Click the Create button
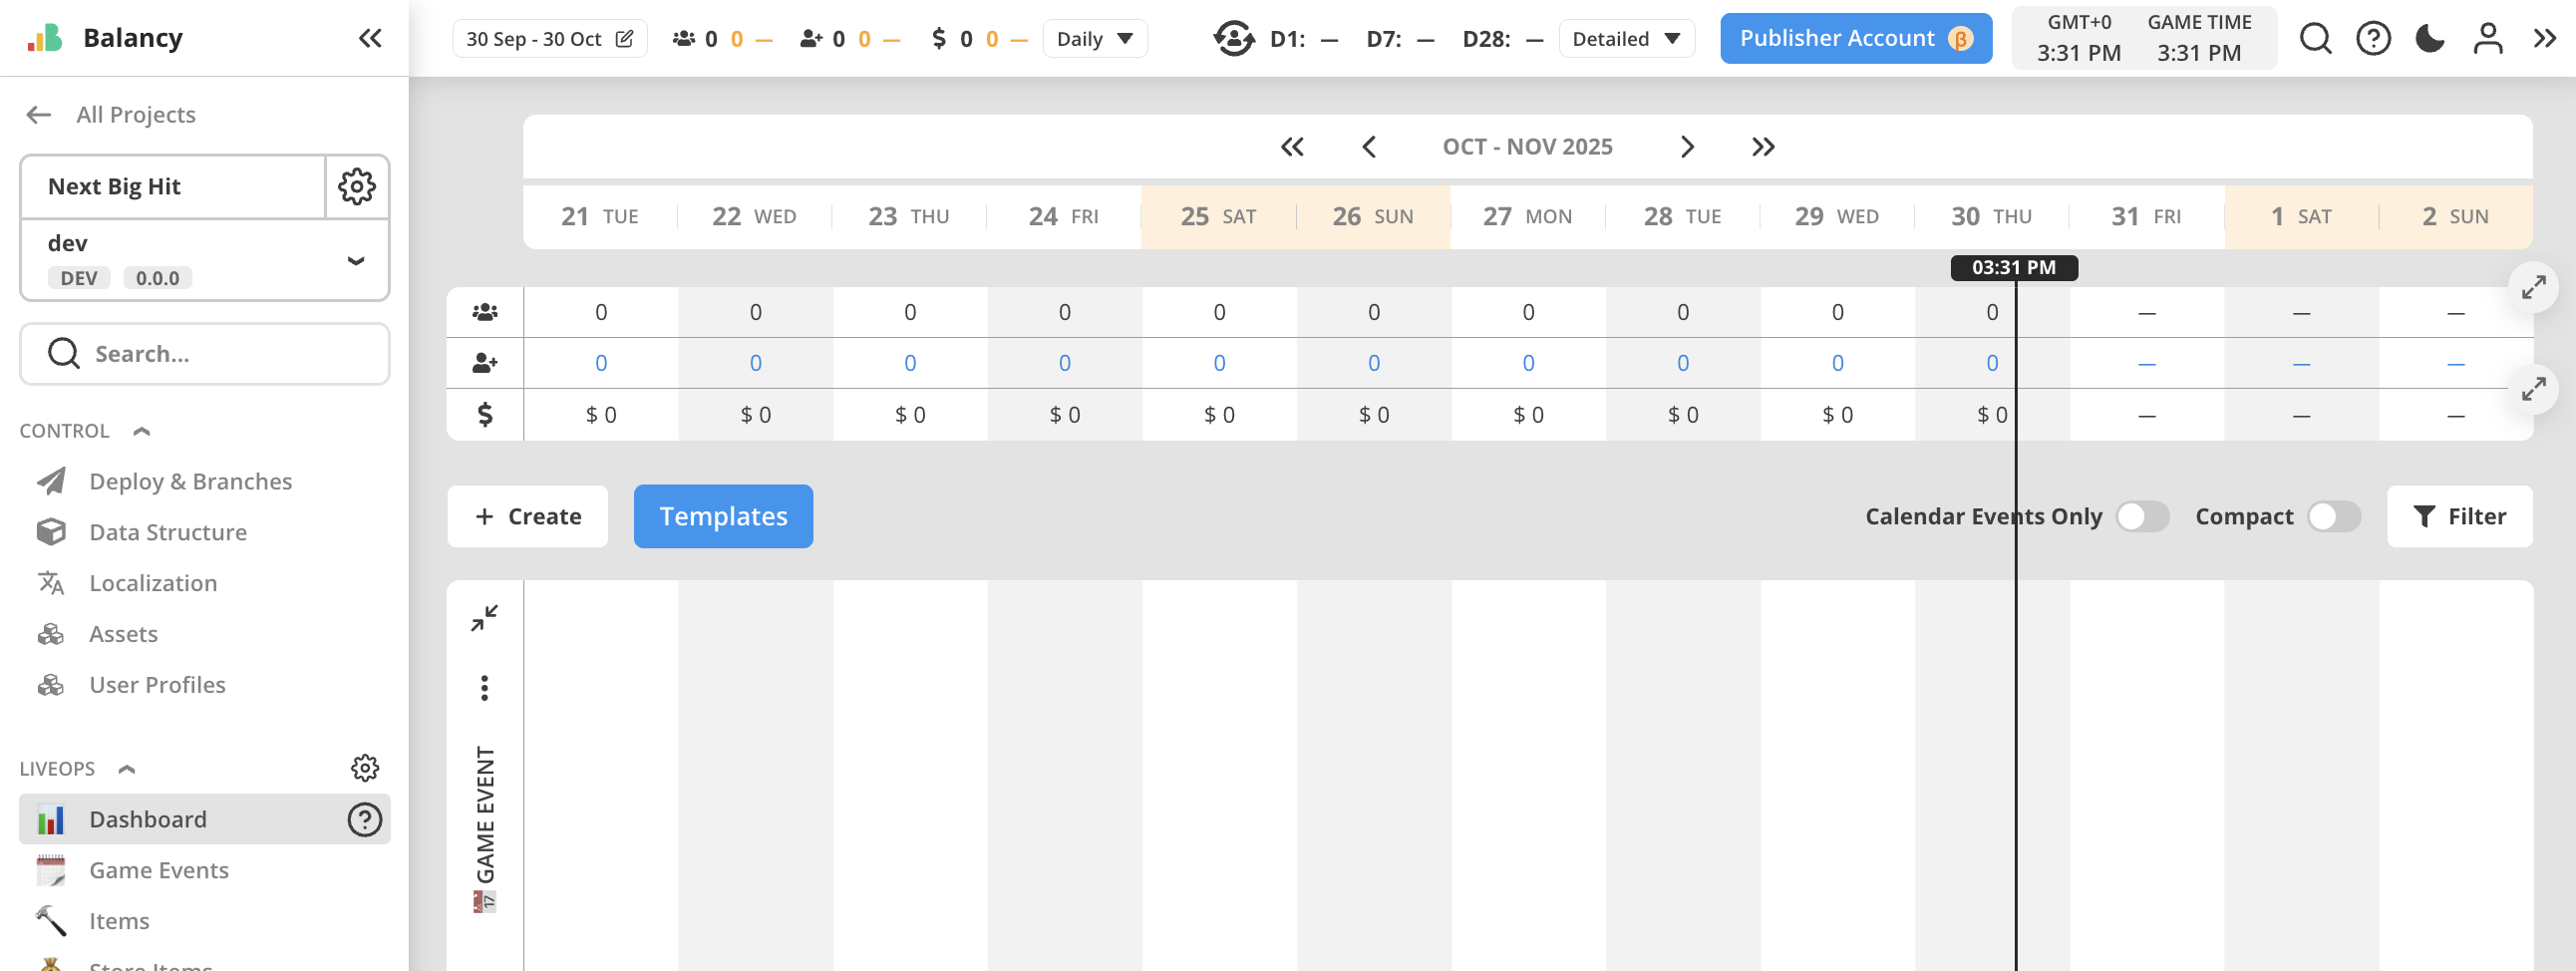The height and width of the screenshot is (971, 2576). pos(527,516)
